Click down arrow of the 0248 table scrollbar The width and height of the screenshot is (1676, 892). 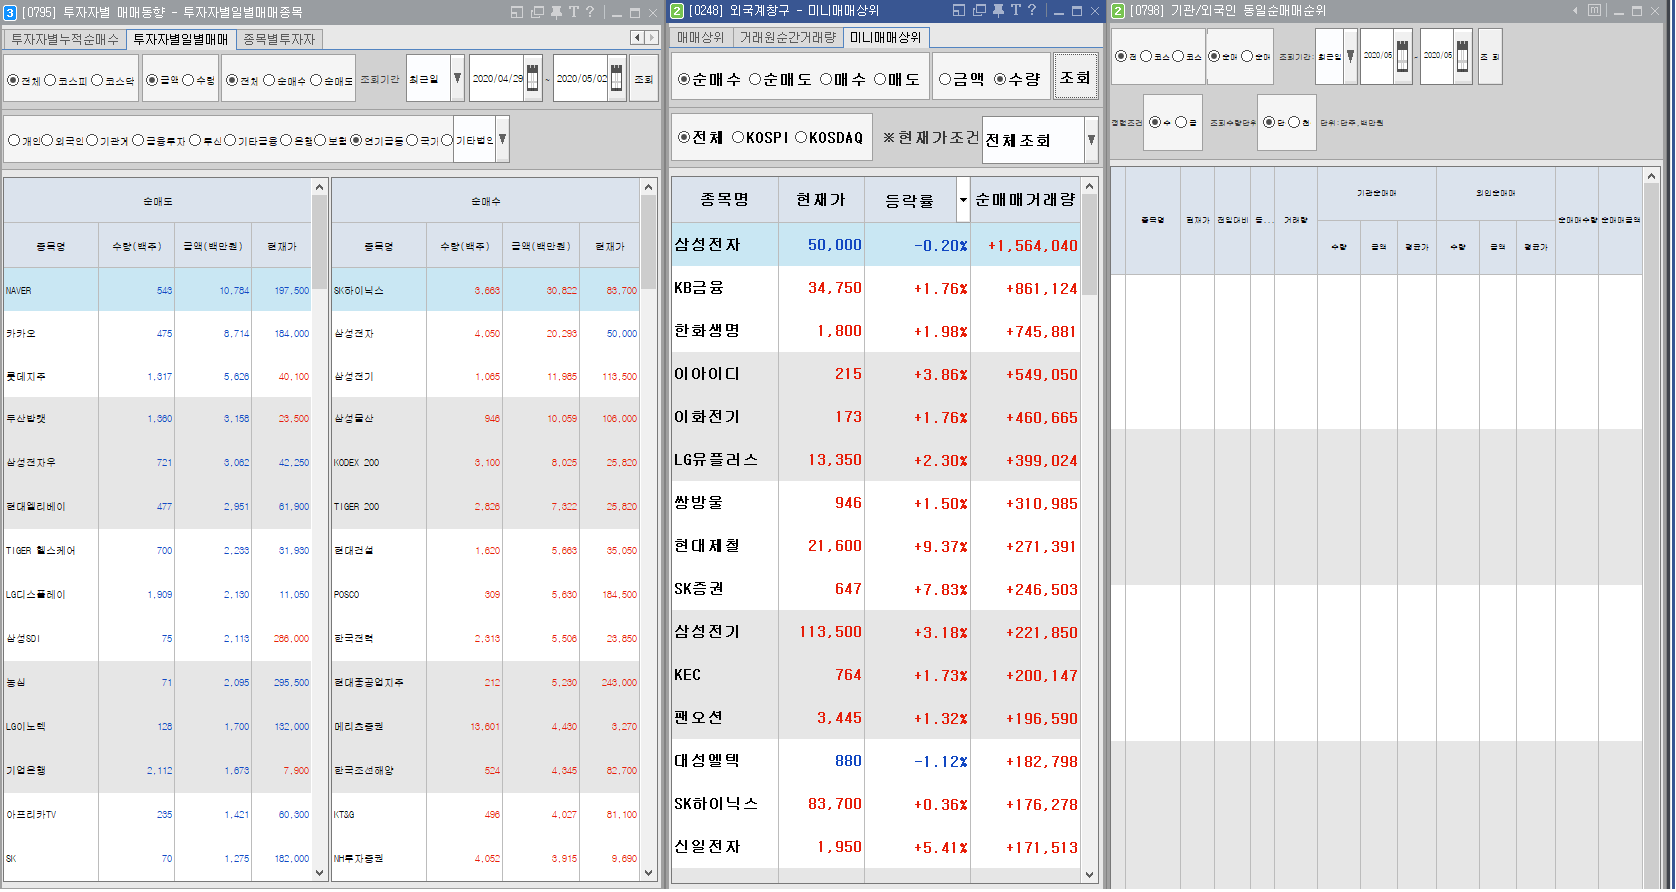[x=1090, y=874]
